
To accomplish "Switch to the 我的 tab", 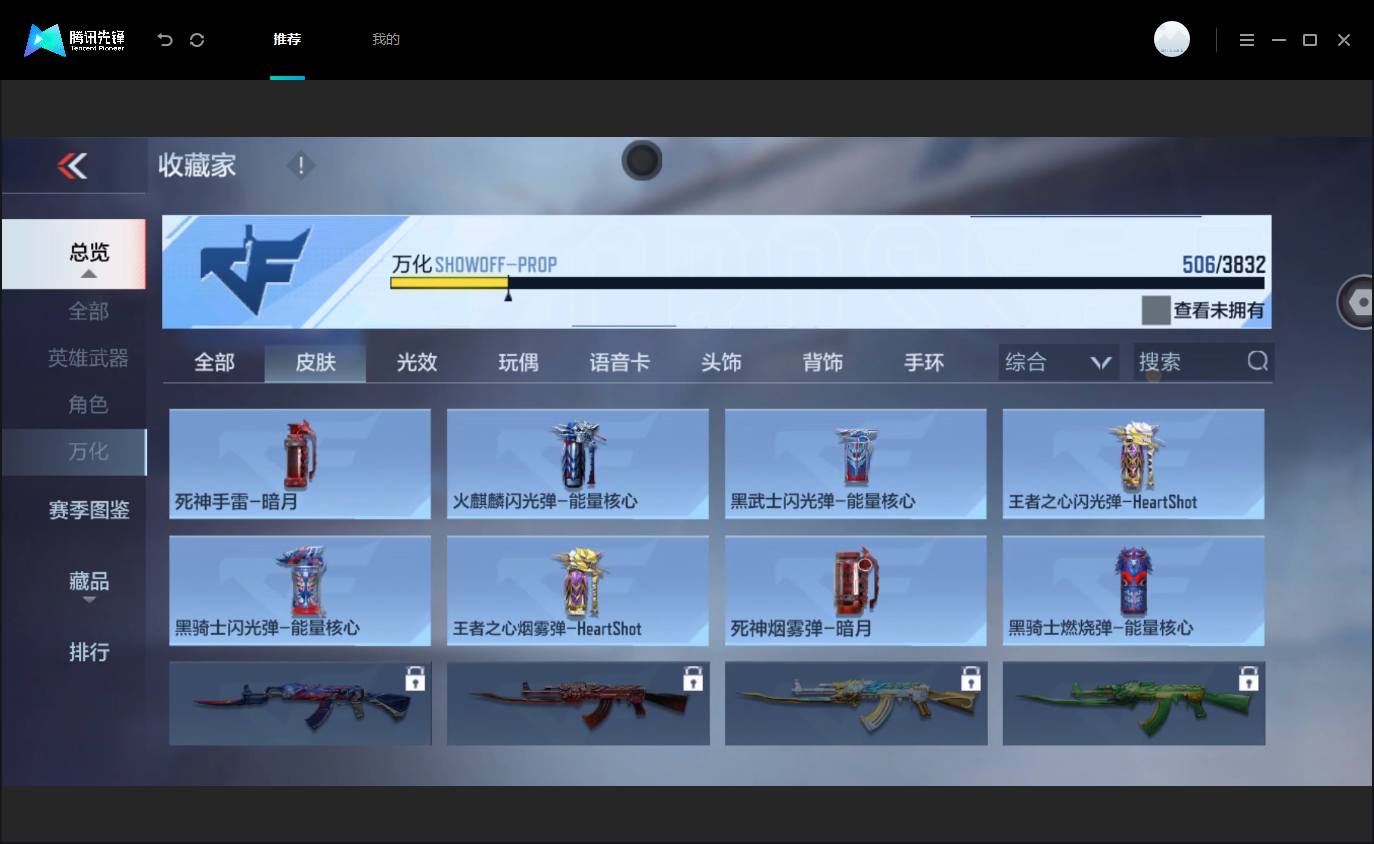I will 386,40.
